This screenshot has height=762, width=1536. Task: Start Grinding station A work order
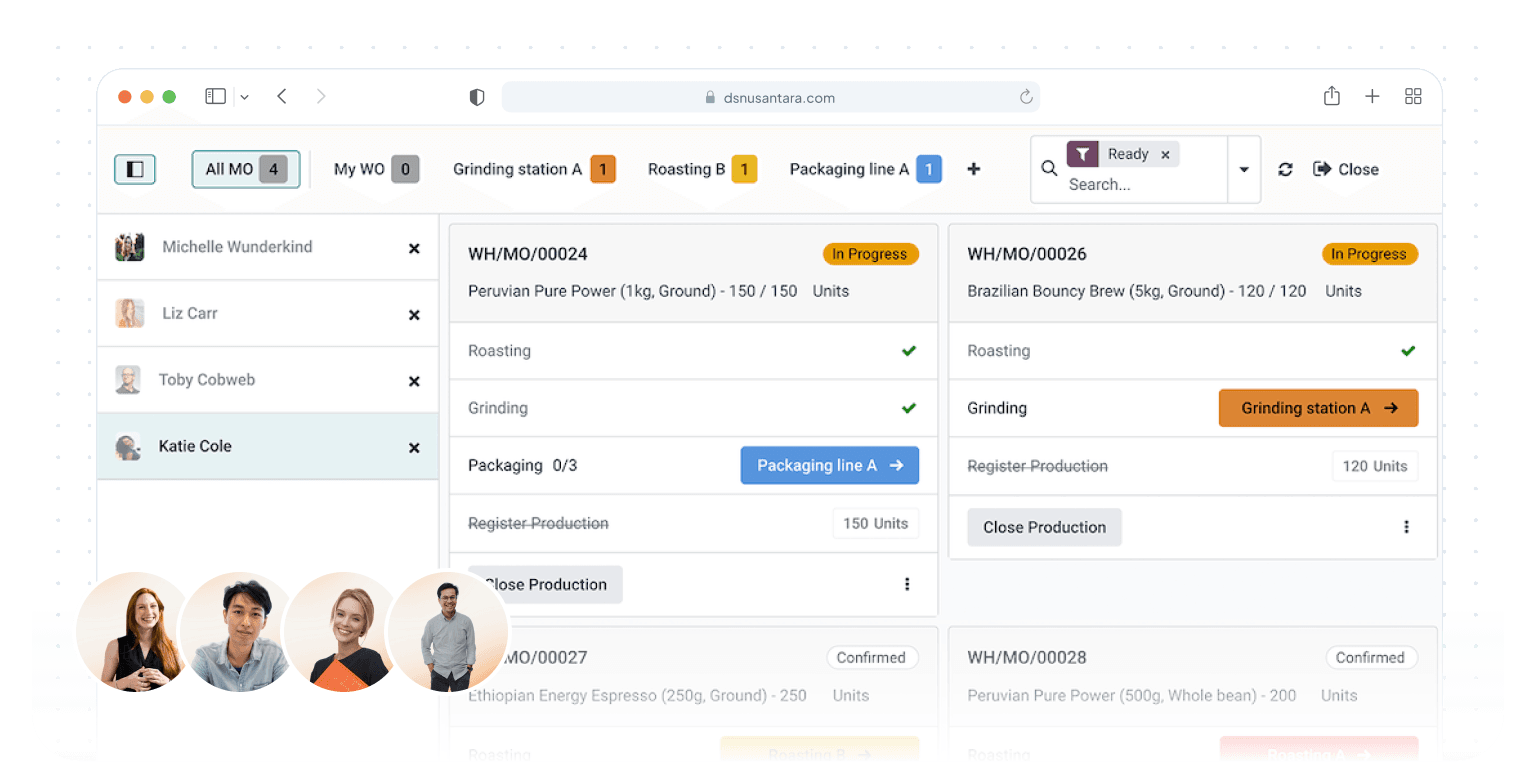(1318, 408)
